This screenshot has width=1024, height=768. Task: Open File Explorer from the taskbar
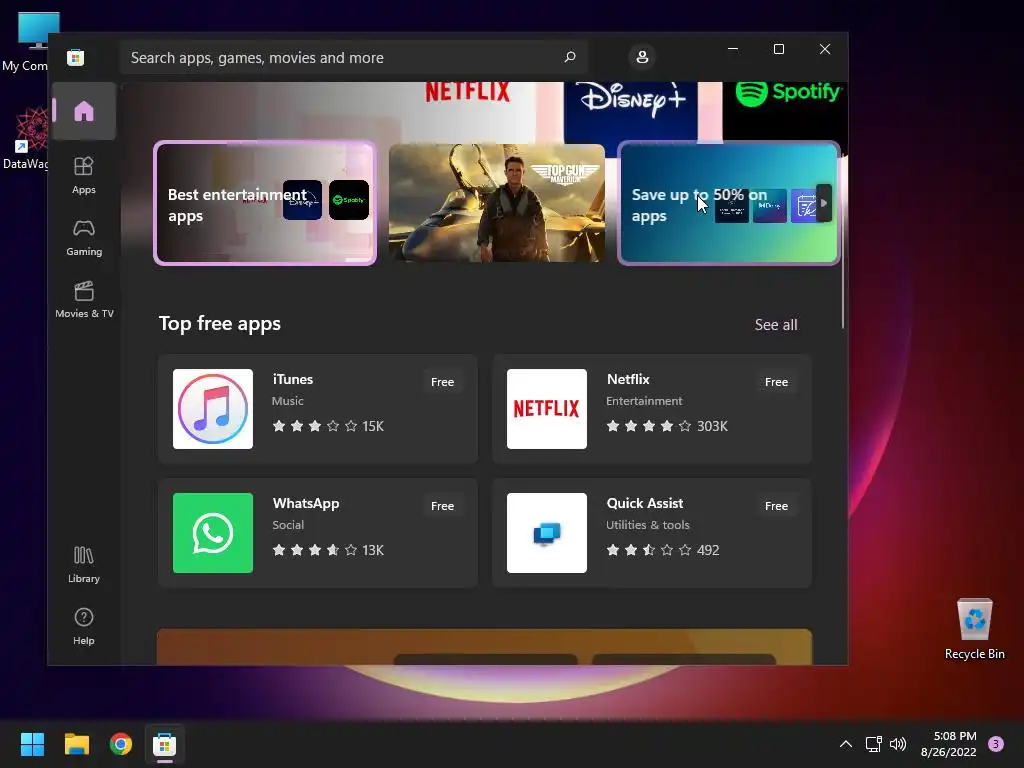76,744
